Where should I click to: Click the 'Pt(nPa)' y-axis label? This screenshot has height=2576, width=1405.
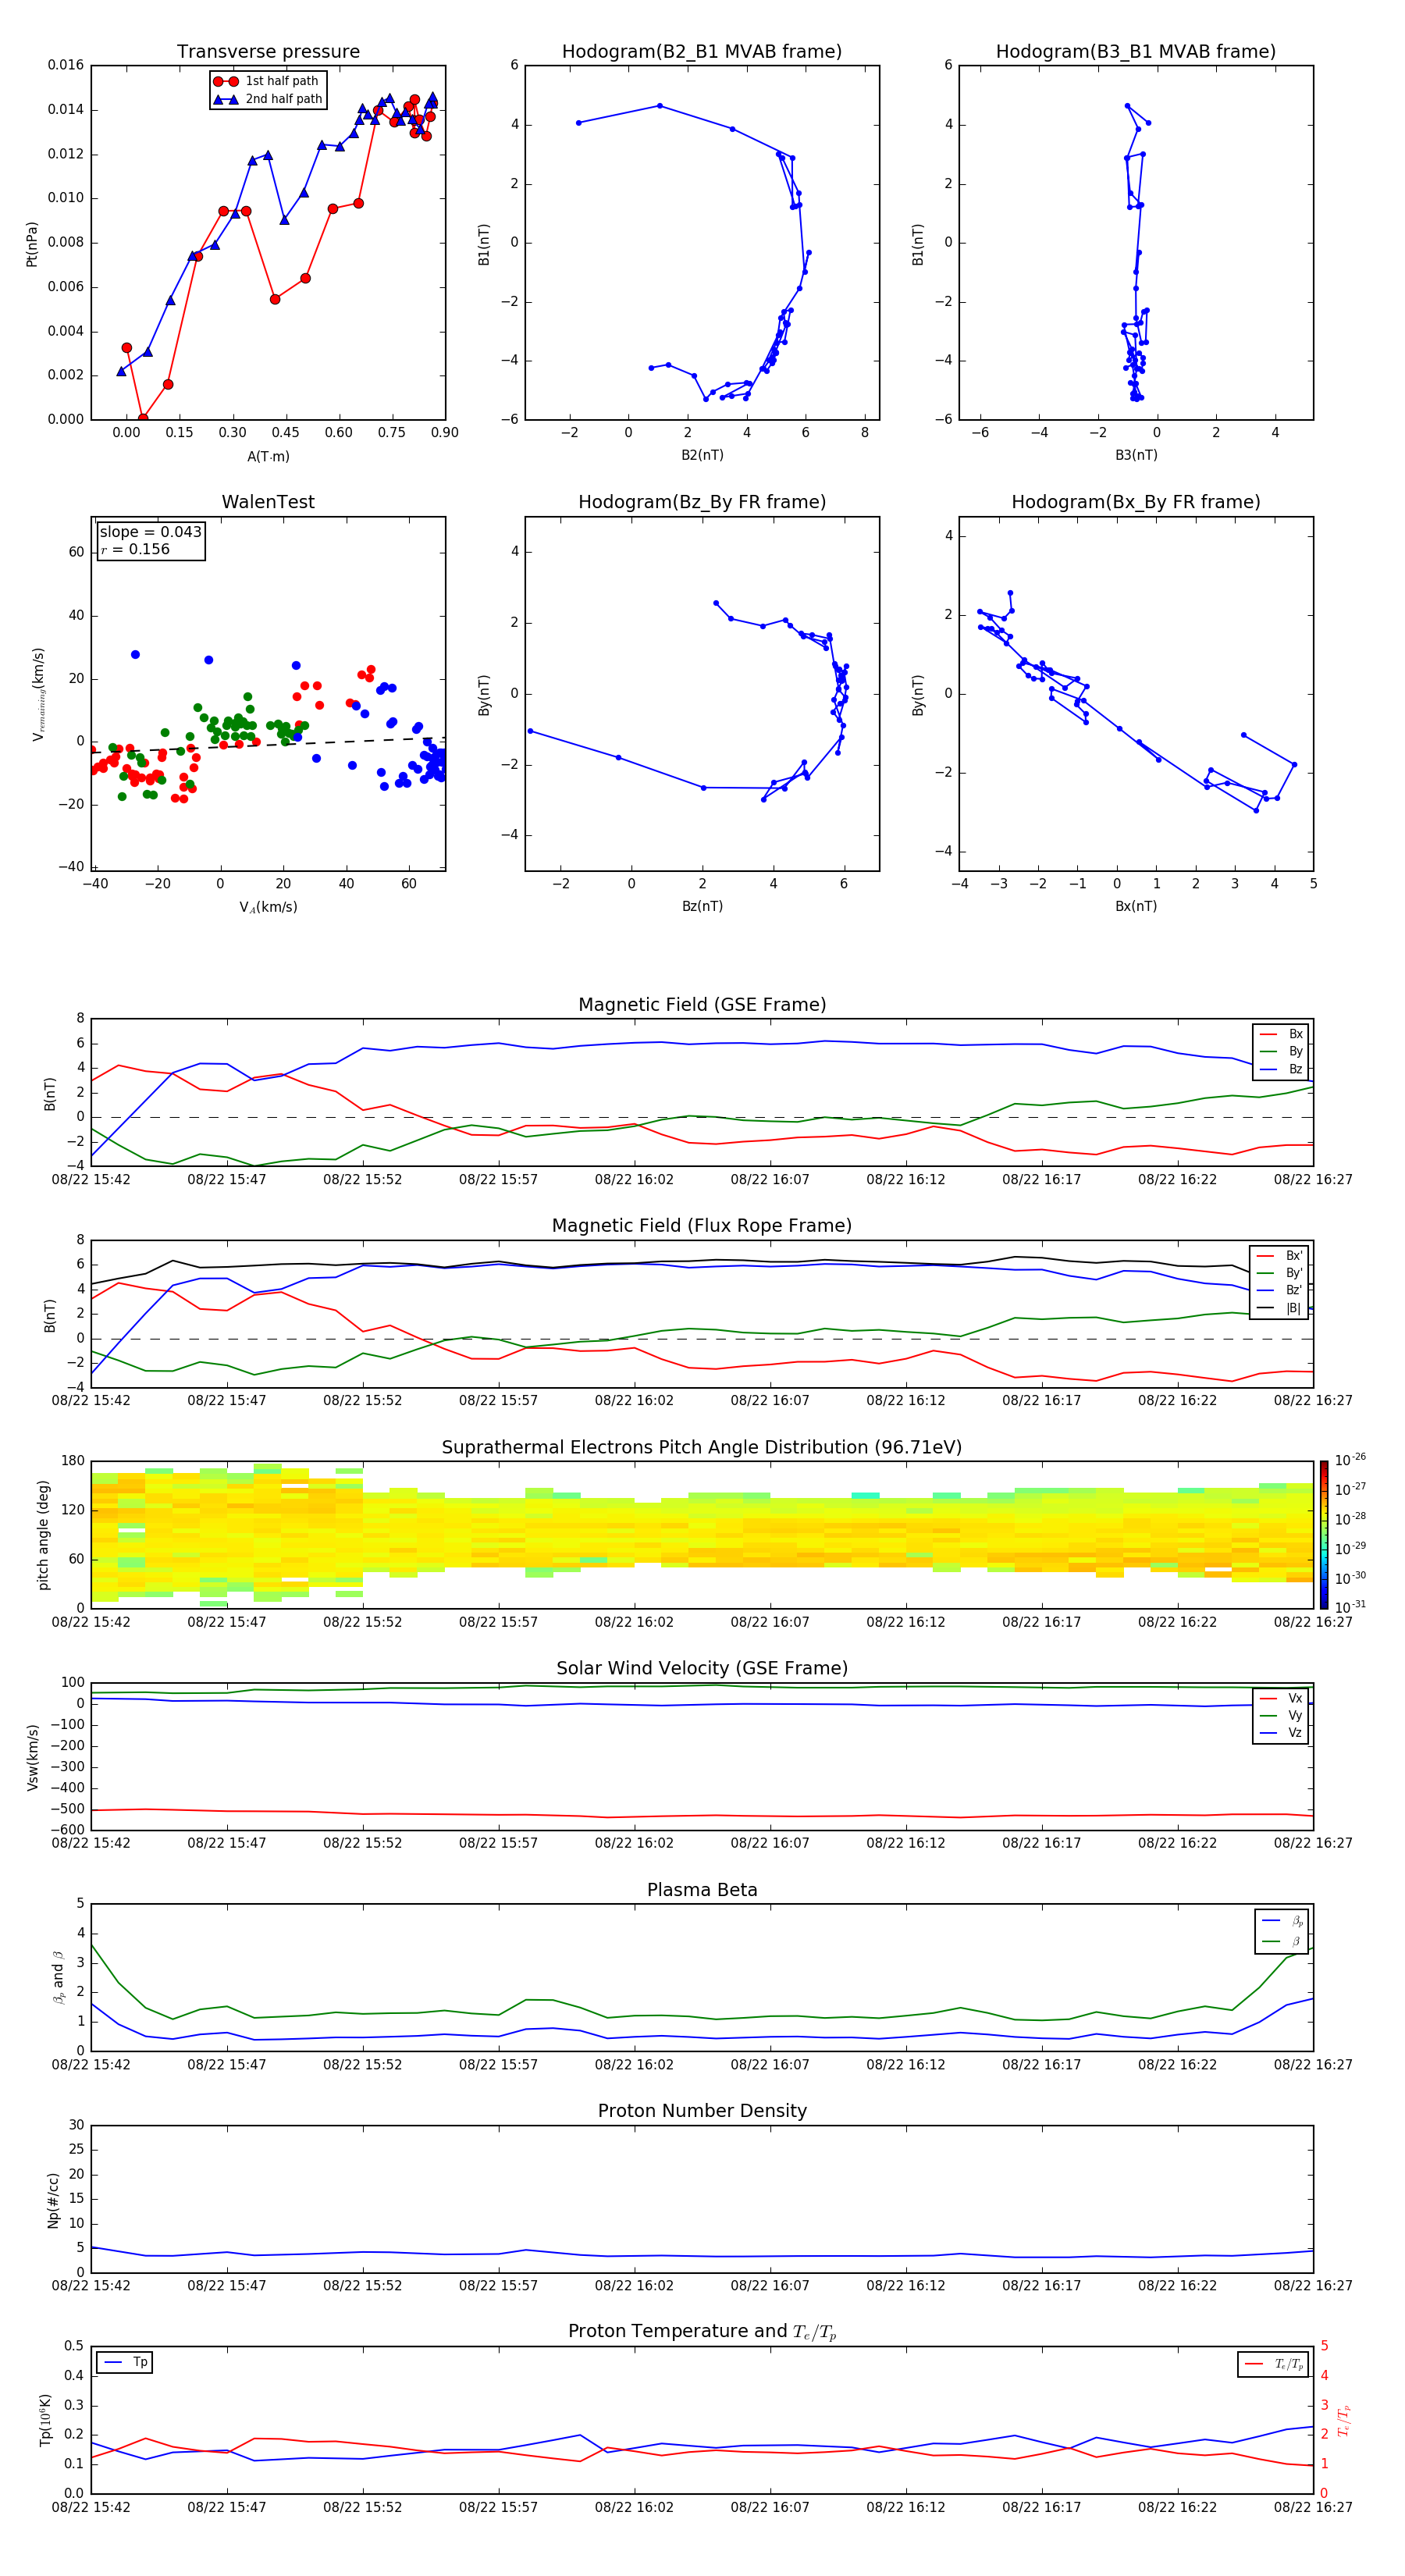pyautogui.click(x=32, y=243)
